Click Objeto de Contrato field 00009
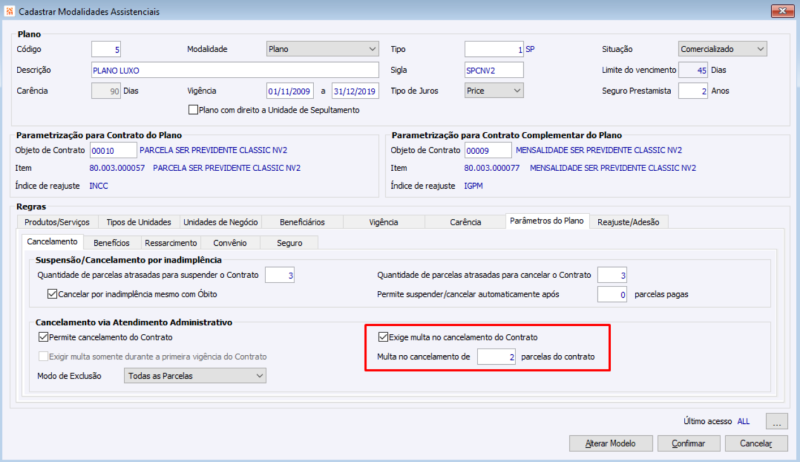 pos(488,150)
